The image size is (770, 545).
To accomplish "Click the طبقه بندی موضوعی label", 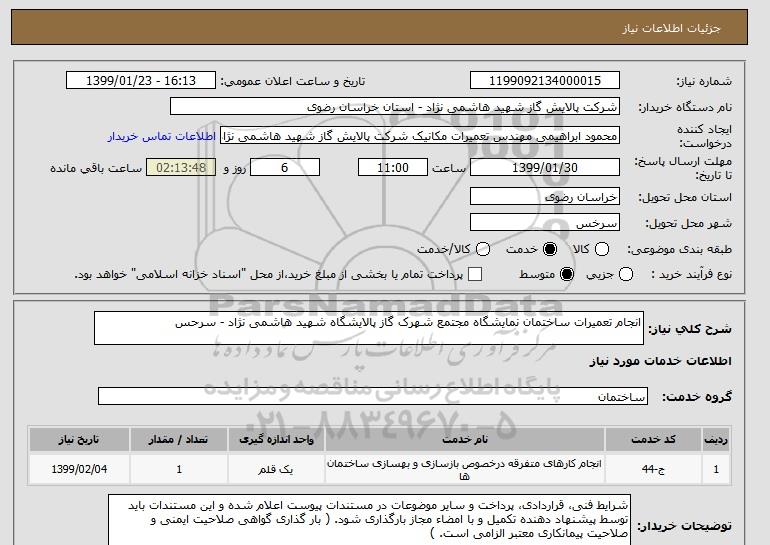I will point(680,249).
